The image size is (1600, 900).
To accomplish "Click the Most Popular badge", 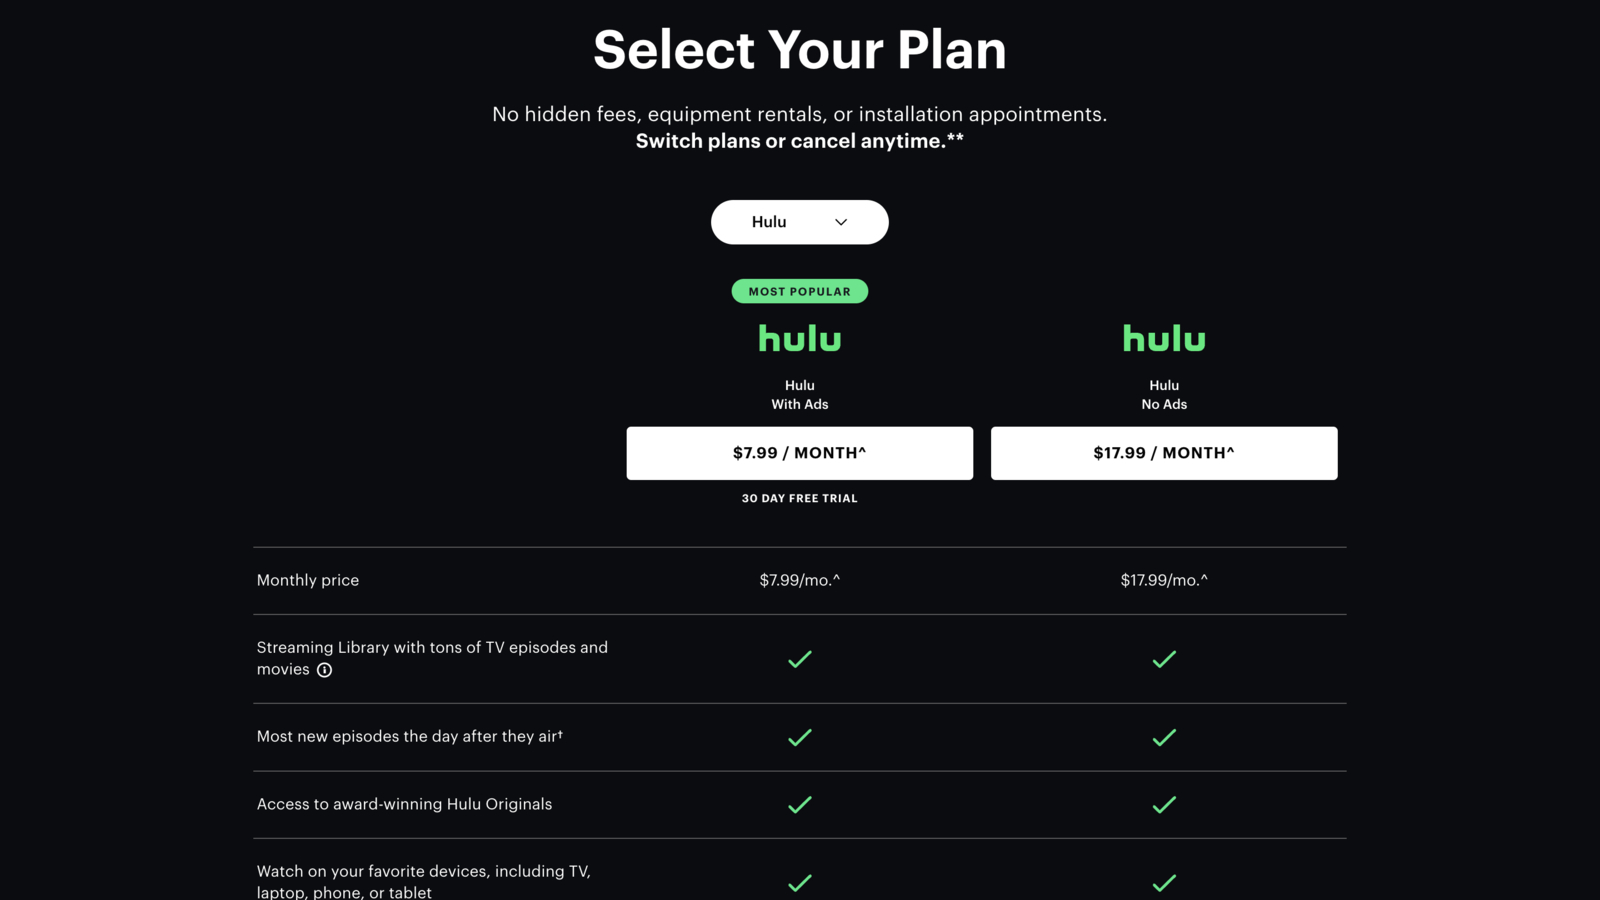I will [799, 291].
